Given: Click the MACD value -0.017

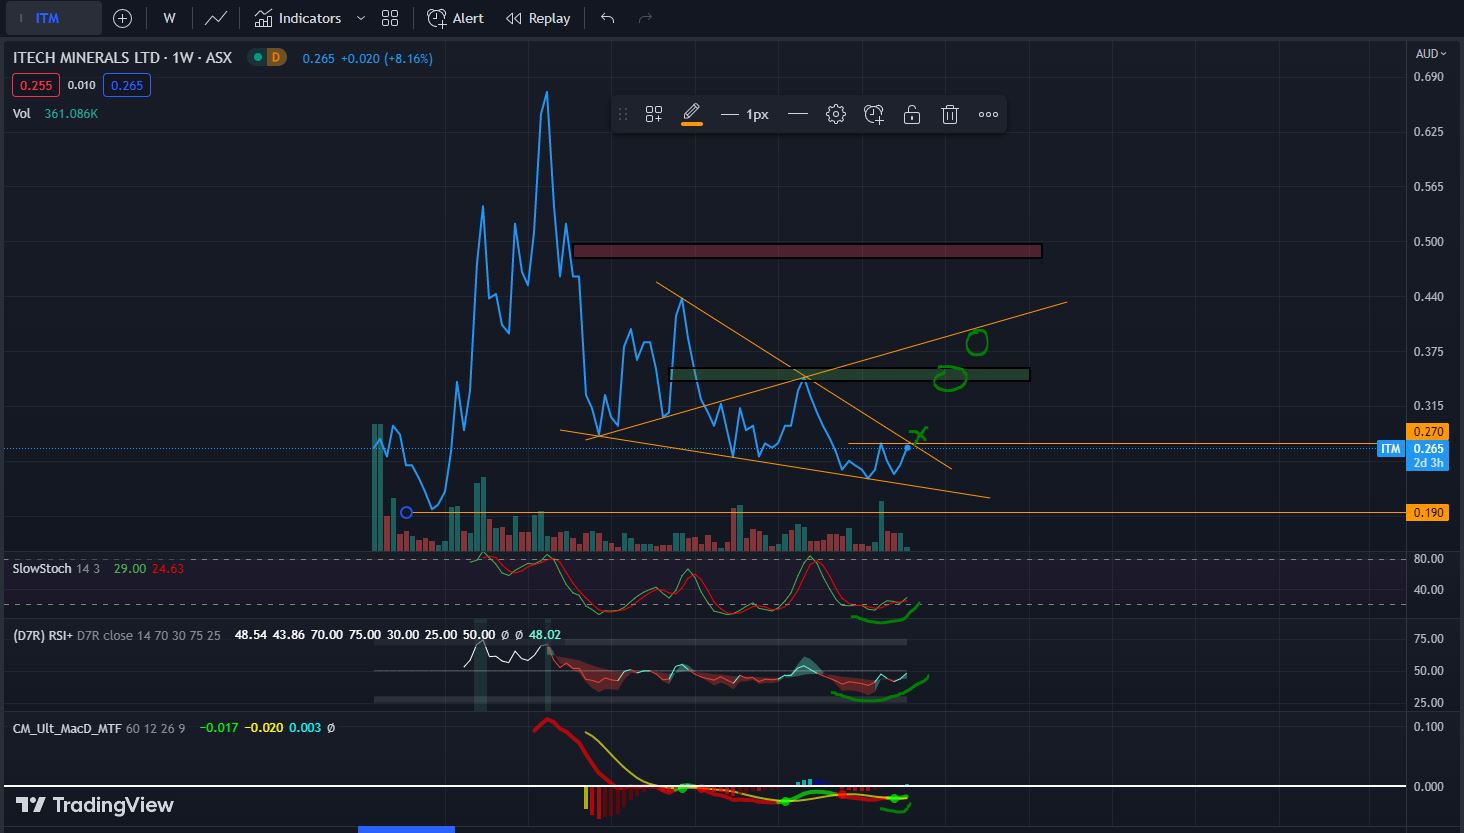Looking at the screenshot, I should pos(219,728).
